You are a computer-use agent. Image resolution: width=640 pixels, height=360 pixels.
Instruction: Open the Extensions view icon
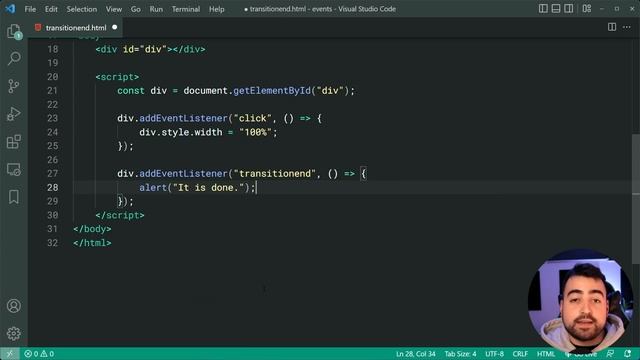(14, 142)
